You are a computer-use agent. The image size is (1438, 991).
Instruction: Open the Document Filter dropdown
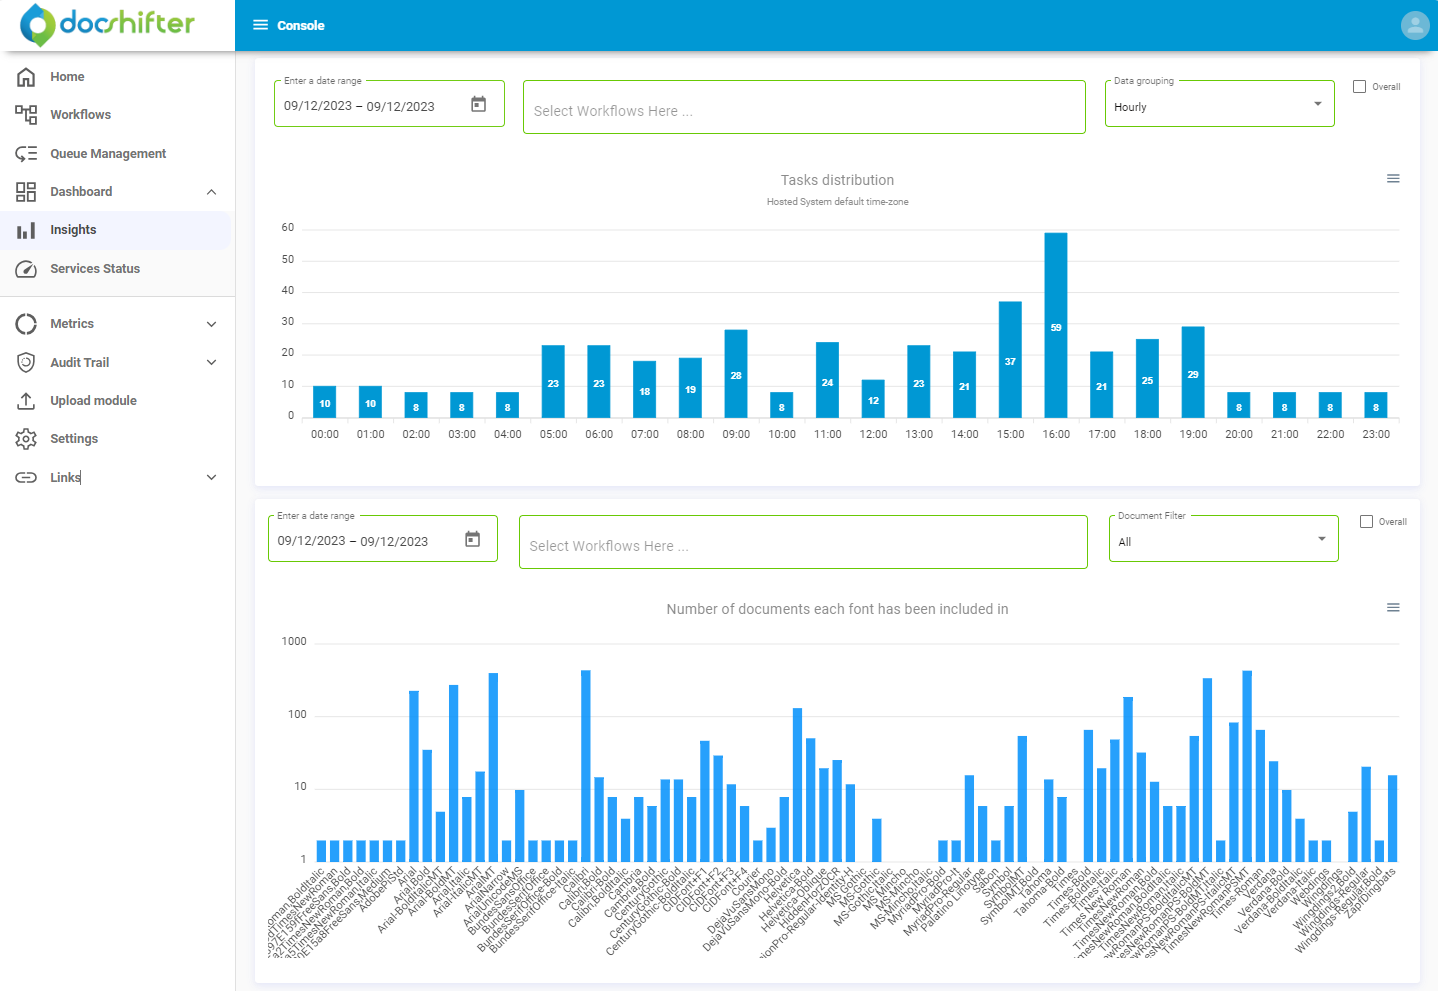click(x=1222, y=541)
